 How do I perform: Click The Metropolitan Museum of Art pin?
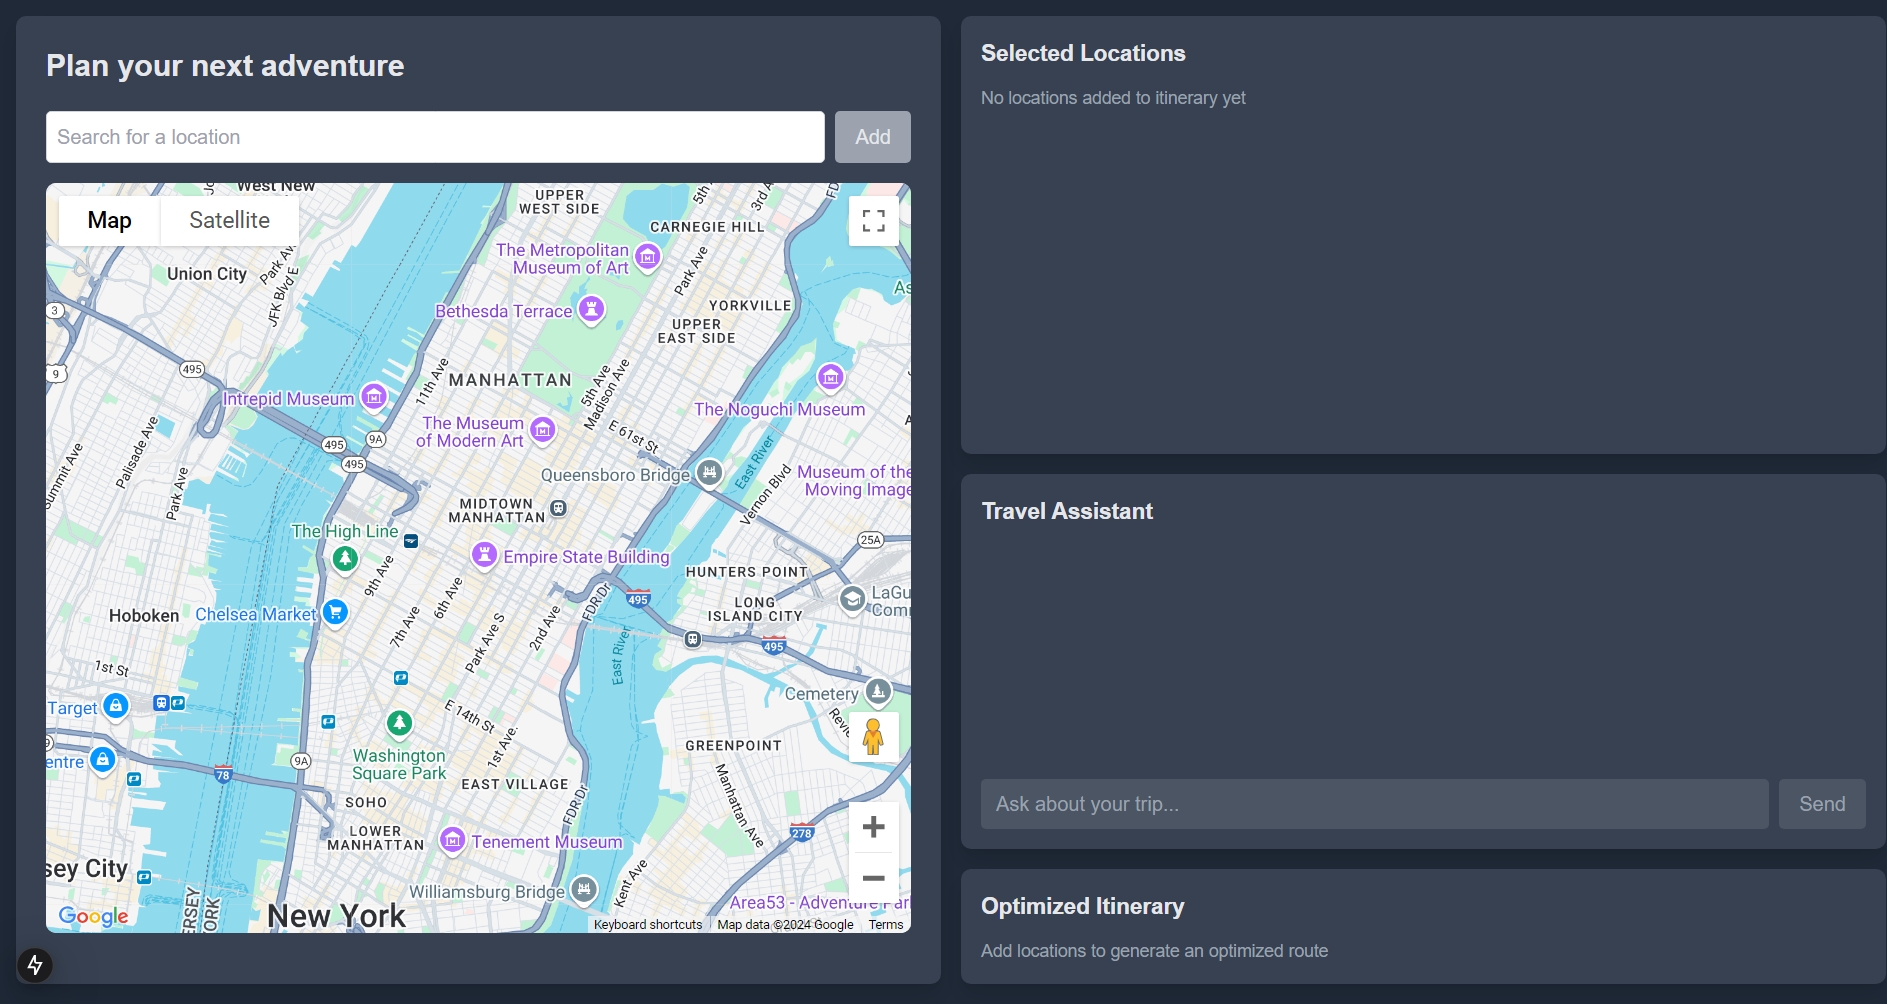648,257
